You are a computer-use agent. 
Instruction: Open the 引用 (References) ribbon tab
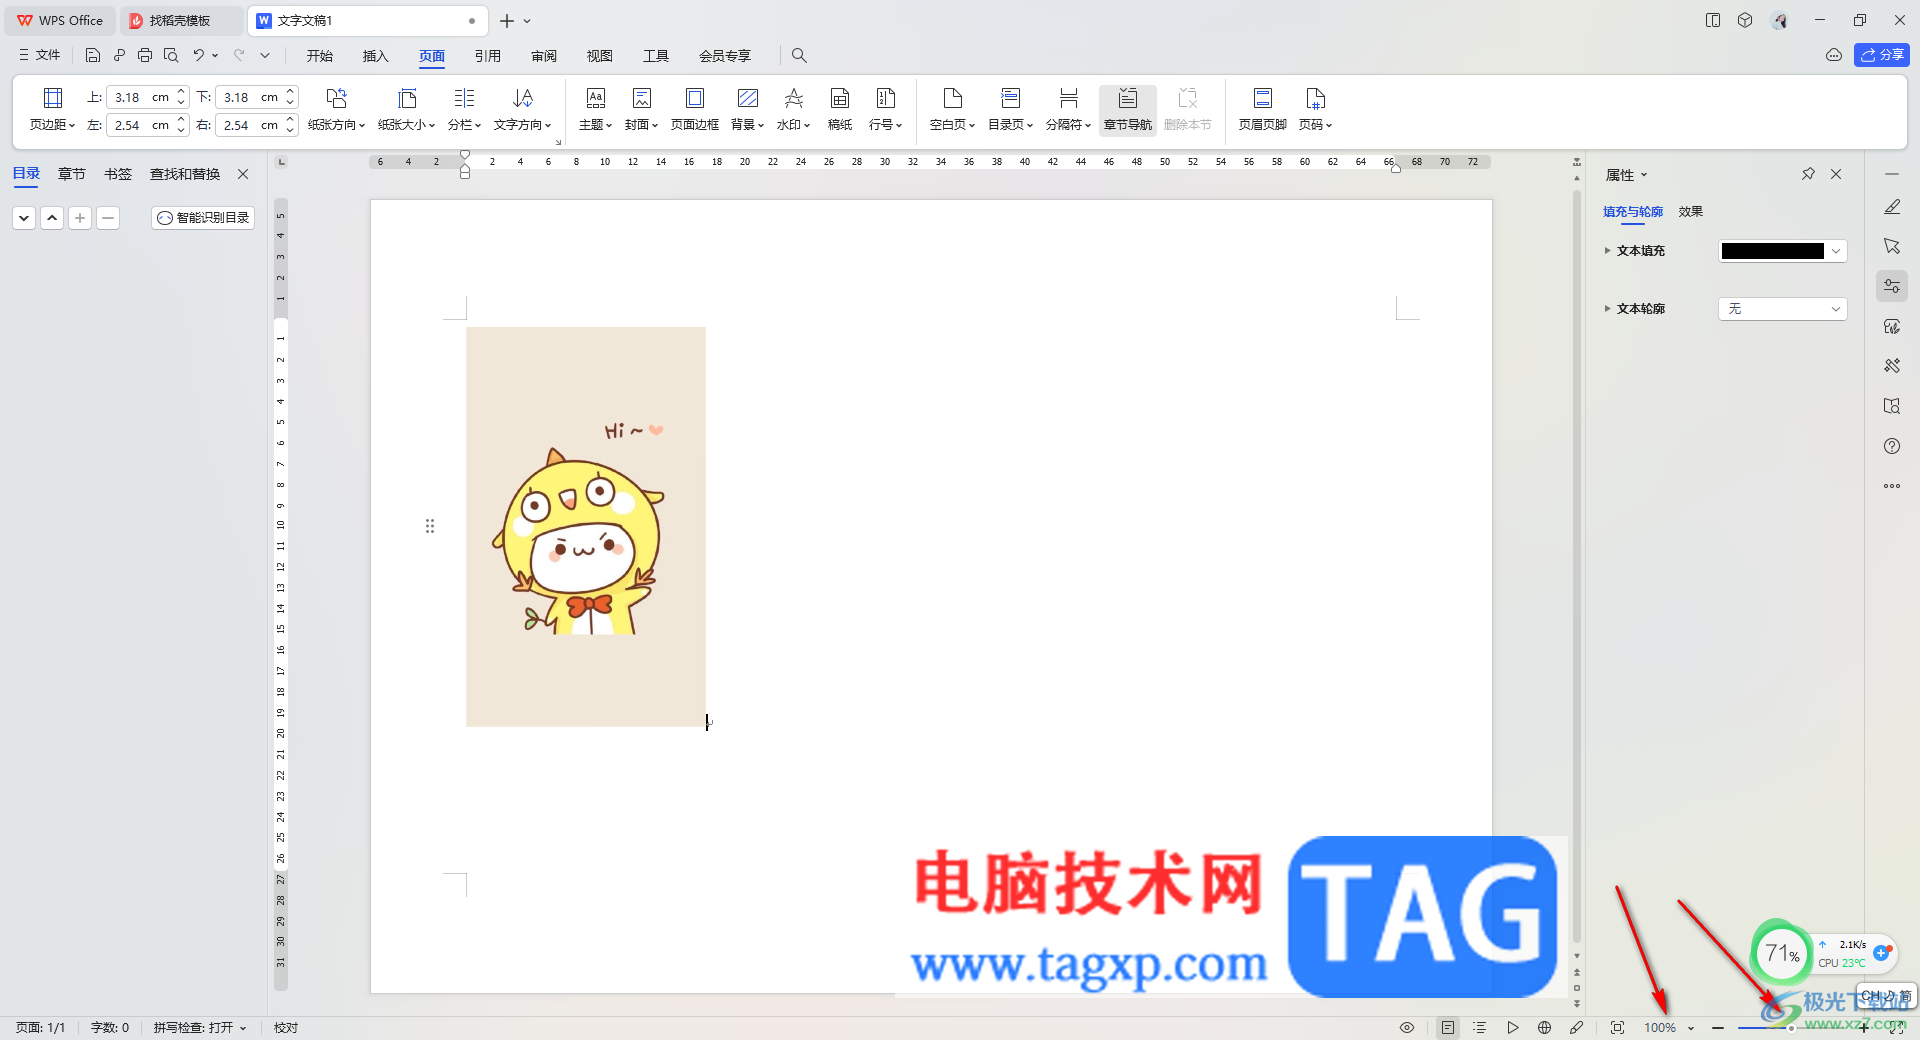pos(488,56)
